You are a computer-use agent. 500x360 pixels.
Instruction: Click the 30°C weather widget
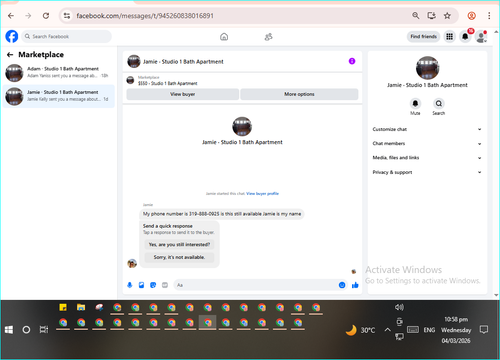click(x=360, y=330)
